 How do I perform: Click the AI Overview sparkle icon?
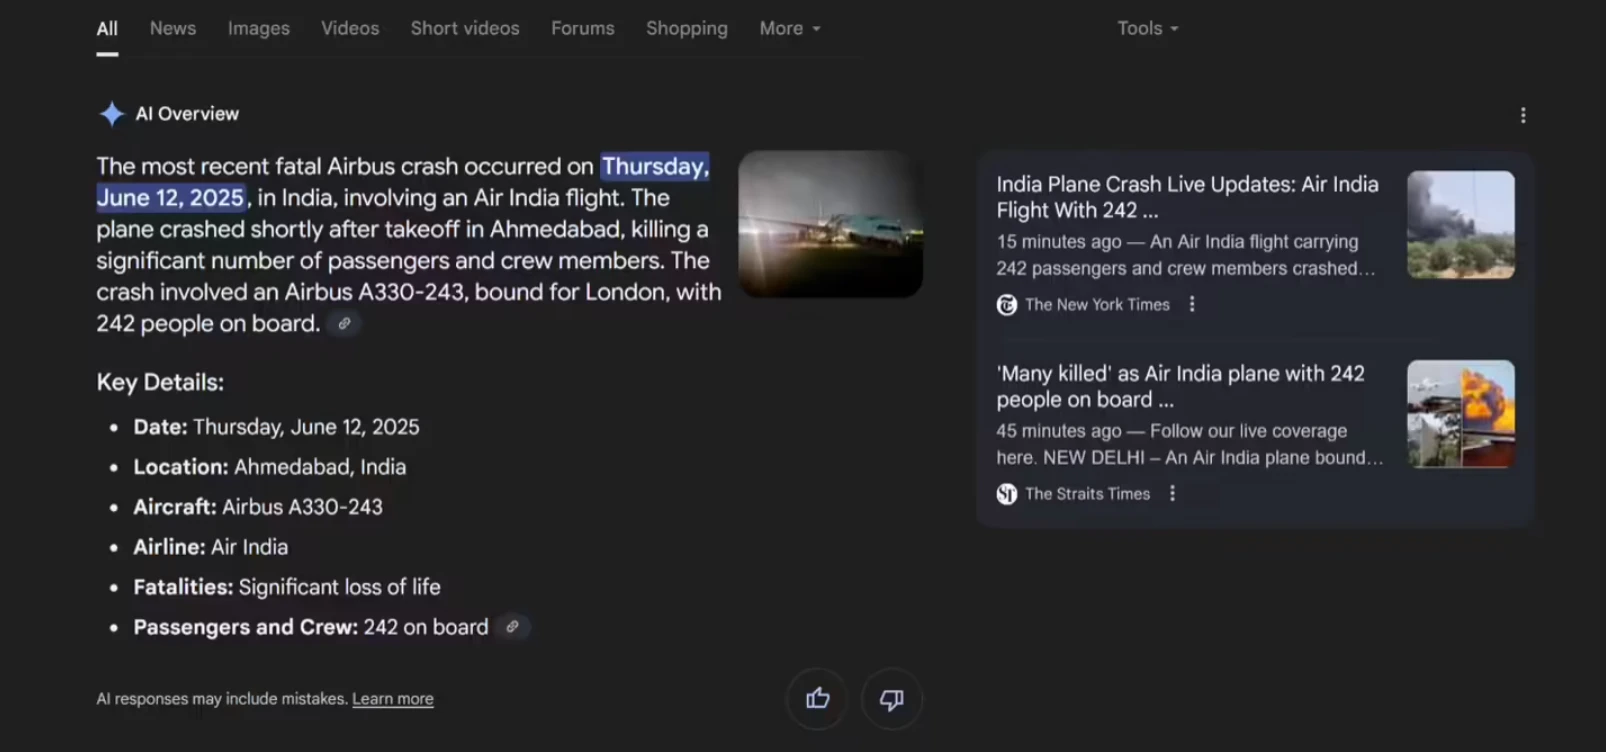point(111,114)
